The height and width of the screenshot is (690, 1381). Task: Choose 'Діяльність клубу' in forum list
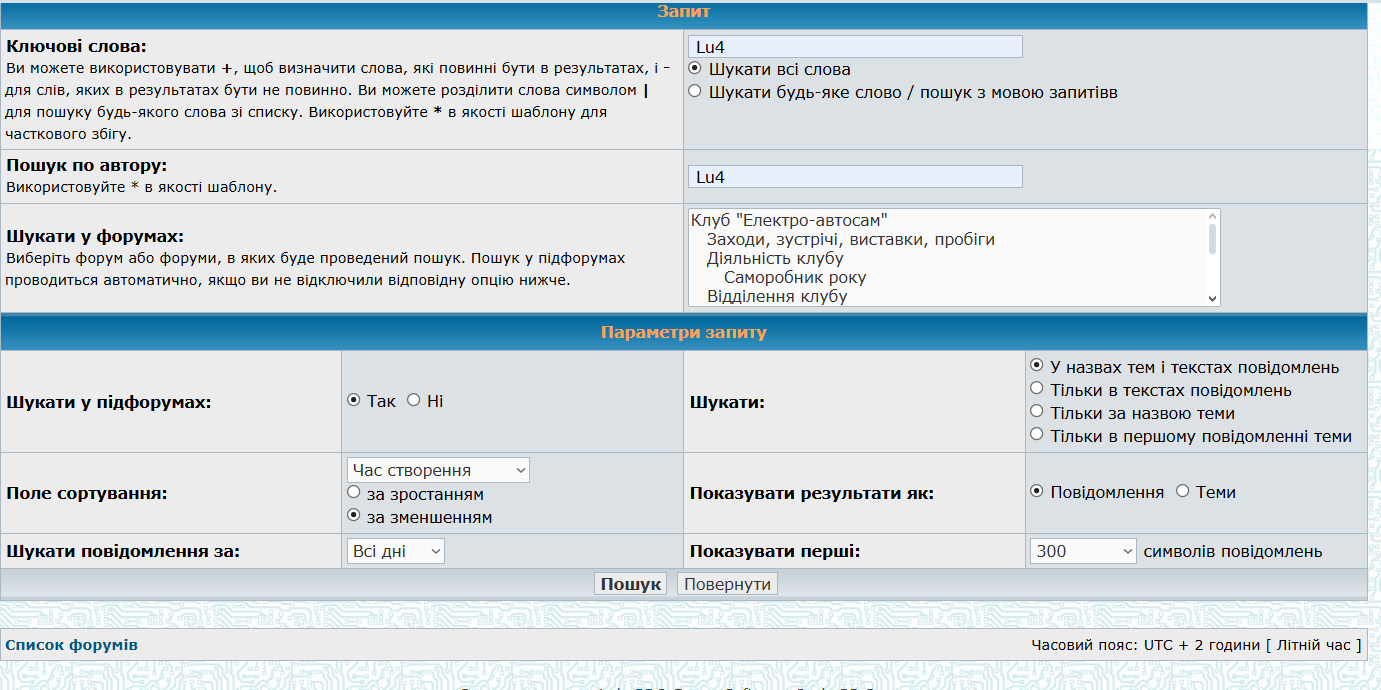tap(775, 259)
